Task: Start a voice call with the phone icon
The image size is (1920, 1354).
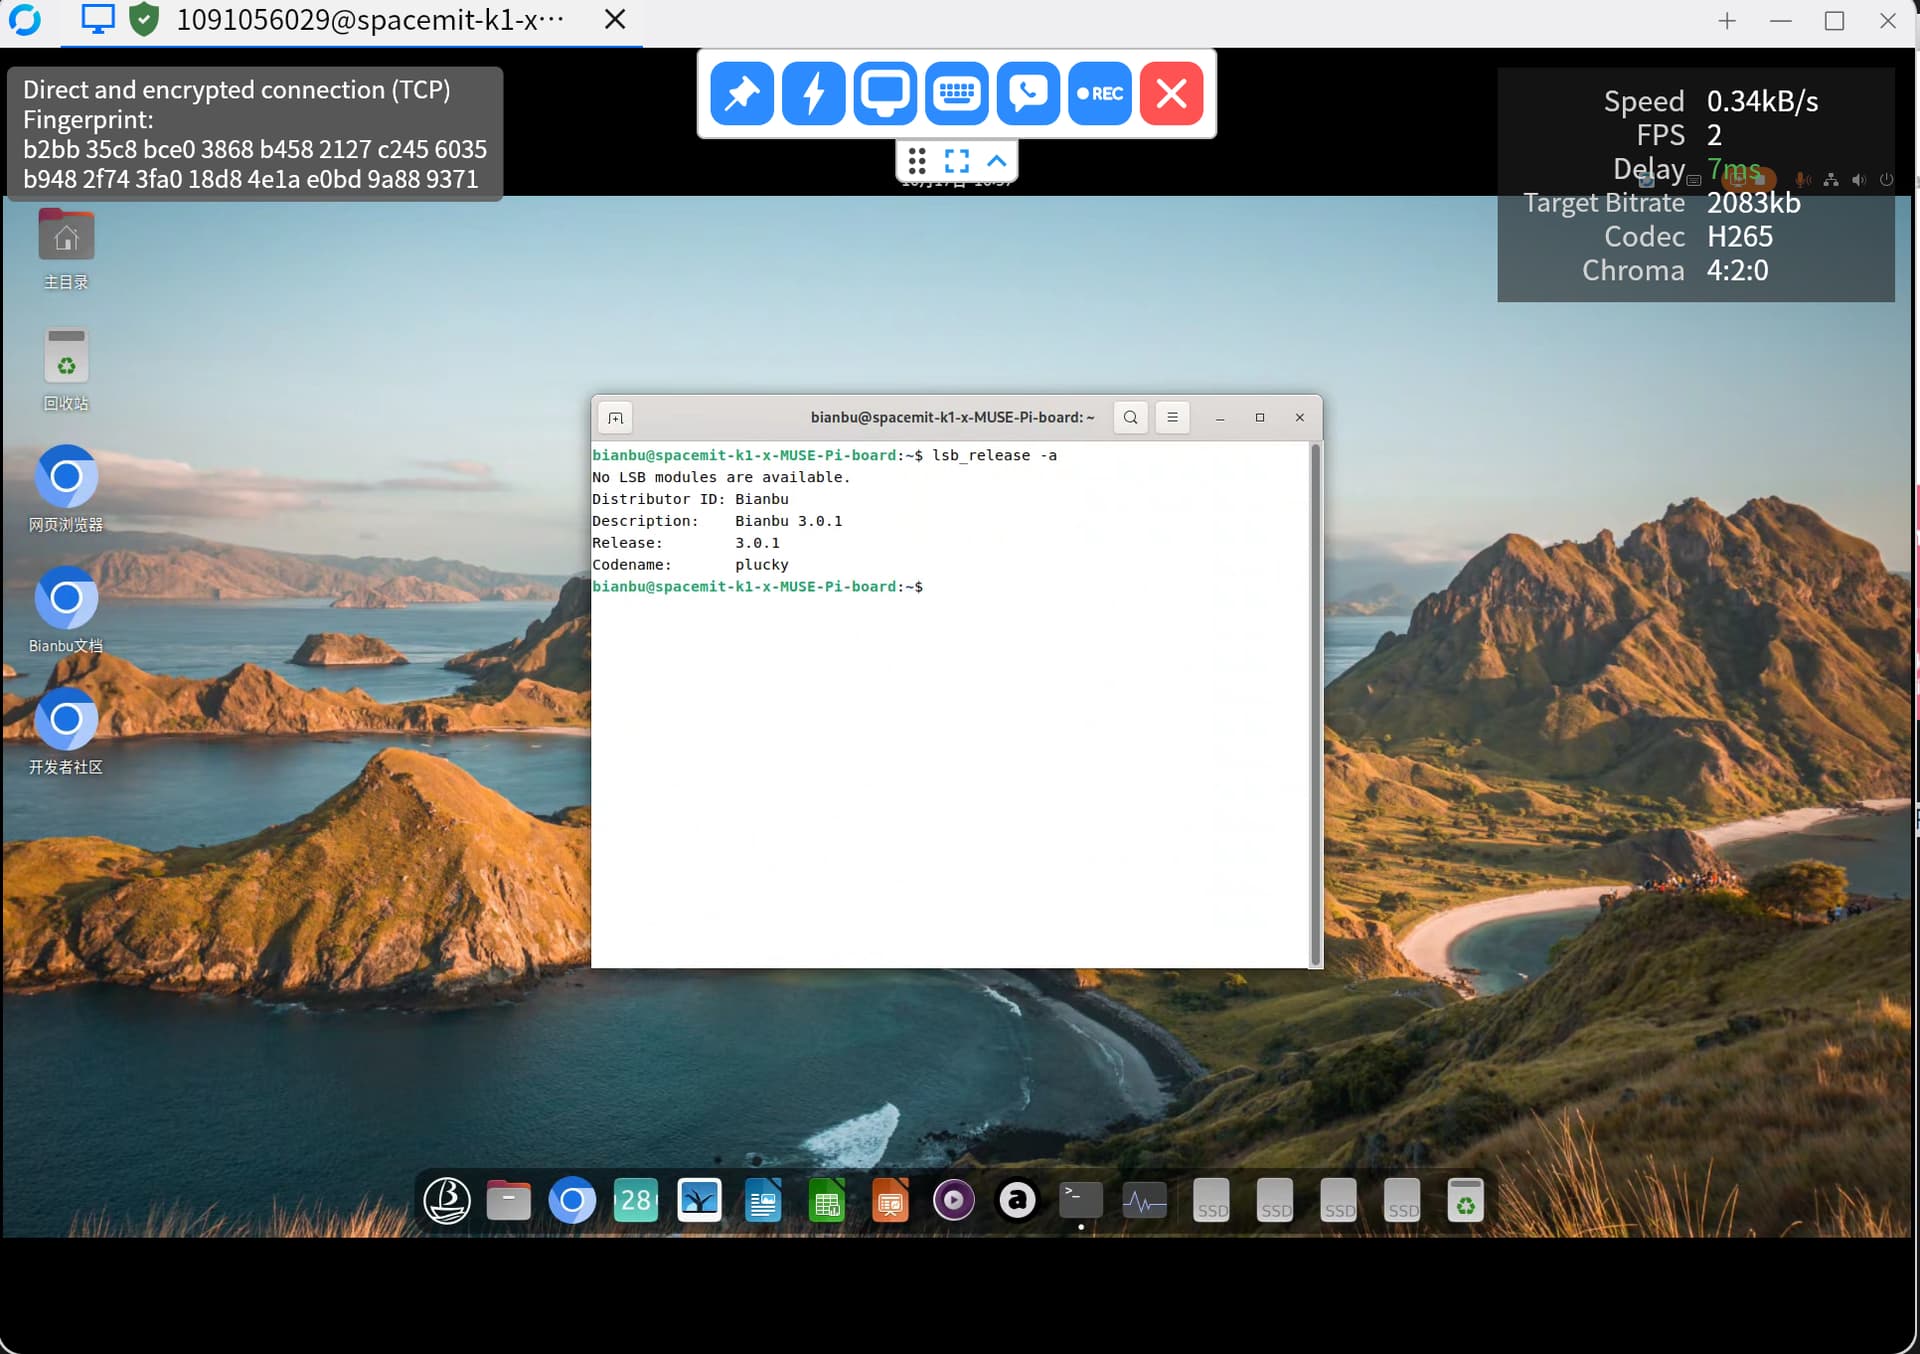Action: coord(1028,94)
